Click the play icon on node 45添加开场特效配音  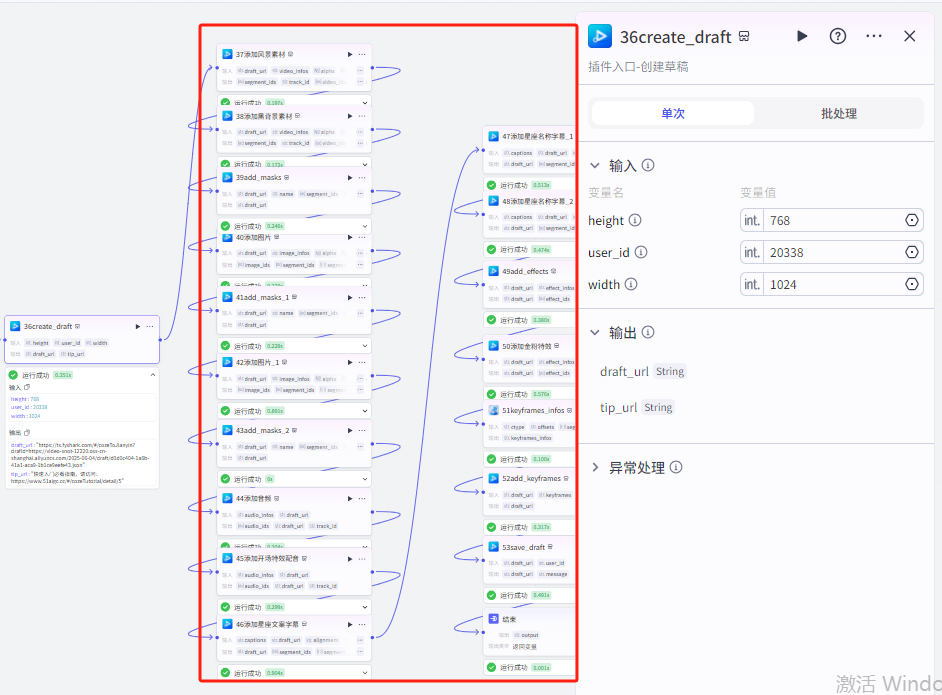(351, 559)
